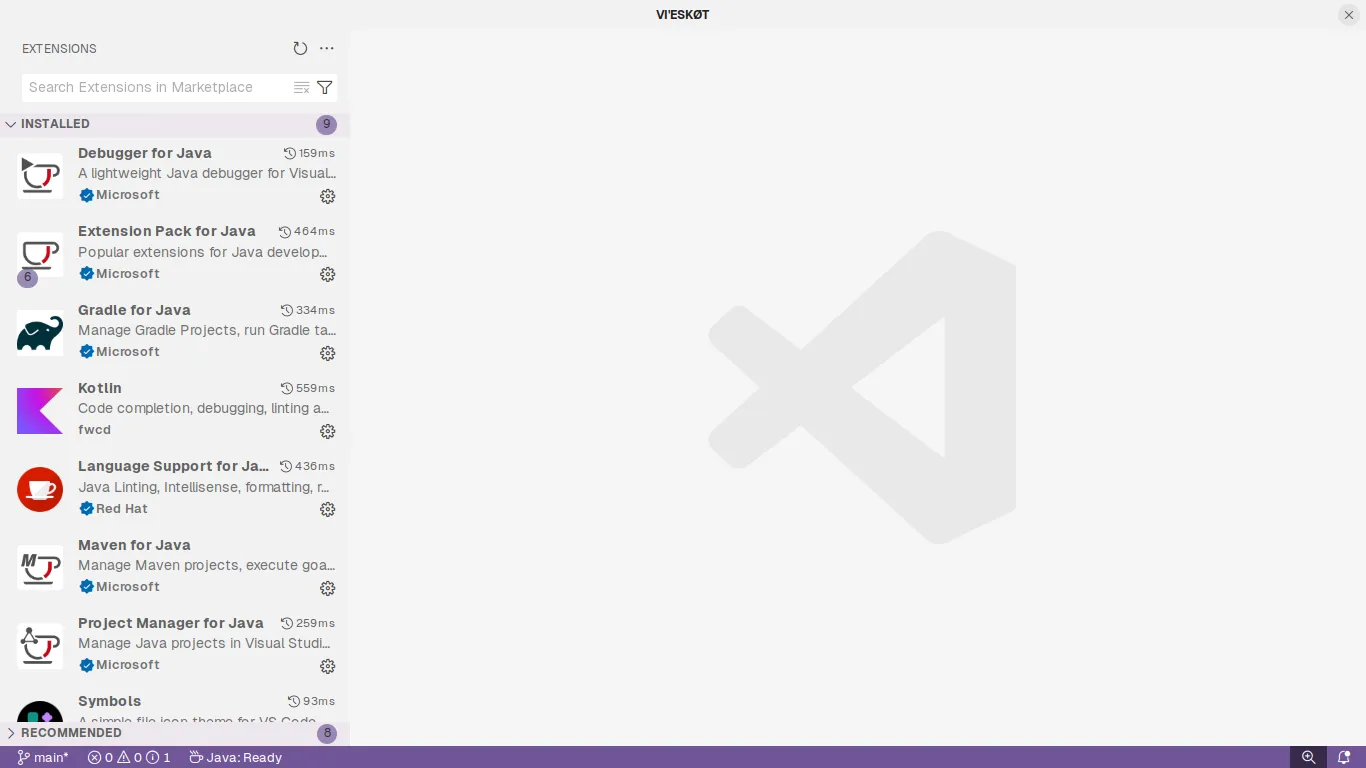The width and height of the screenshot is (1366, 768).
Task: Open Manage gear for Kotlin extension
Action: (x=327, y=431)
